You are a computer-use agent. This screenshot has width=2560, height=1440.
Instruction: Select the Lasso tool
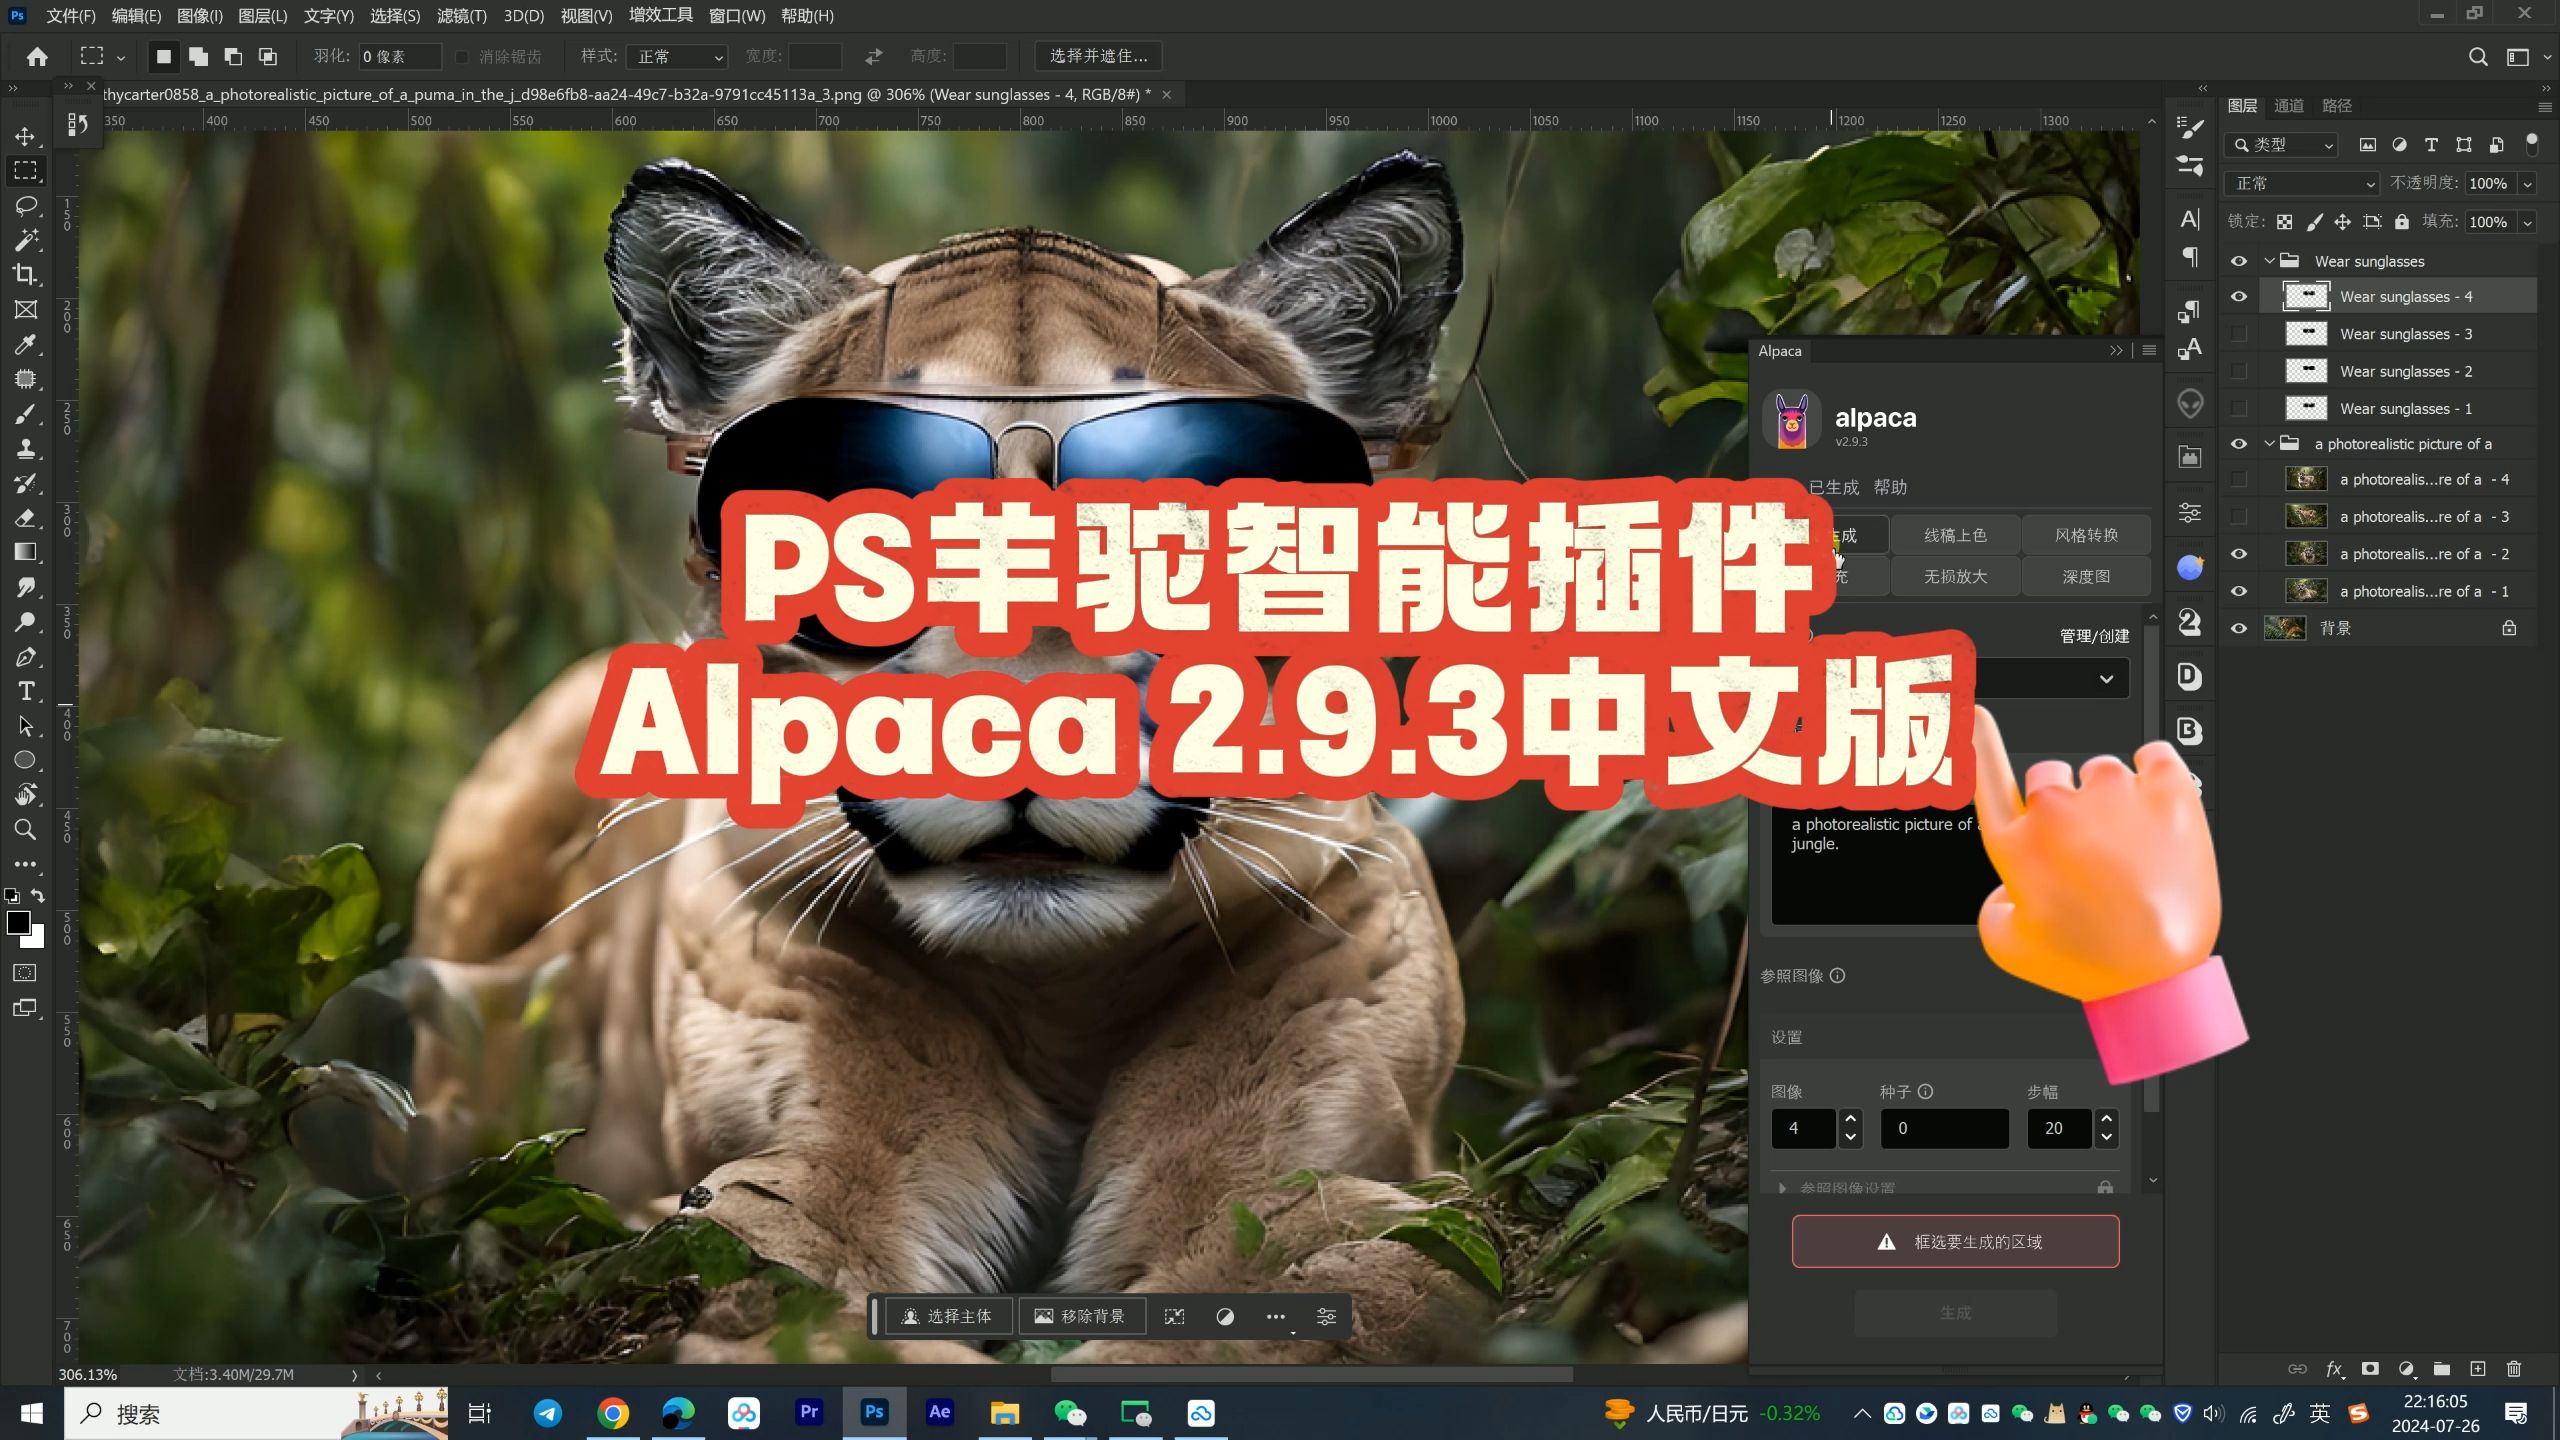(x=26, y=205)
